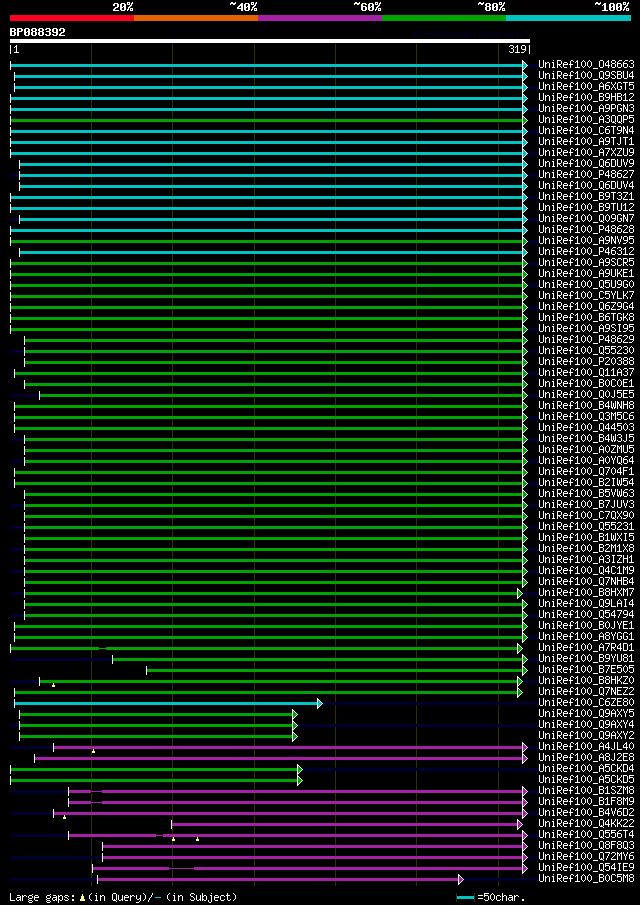Select the BP088392 query name
The width and height of the screenshot is (640, 905).
coord(38,32)
